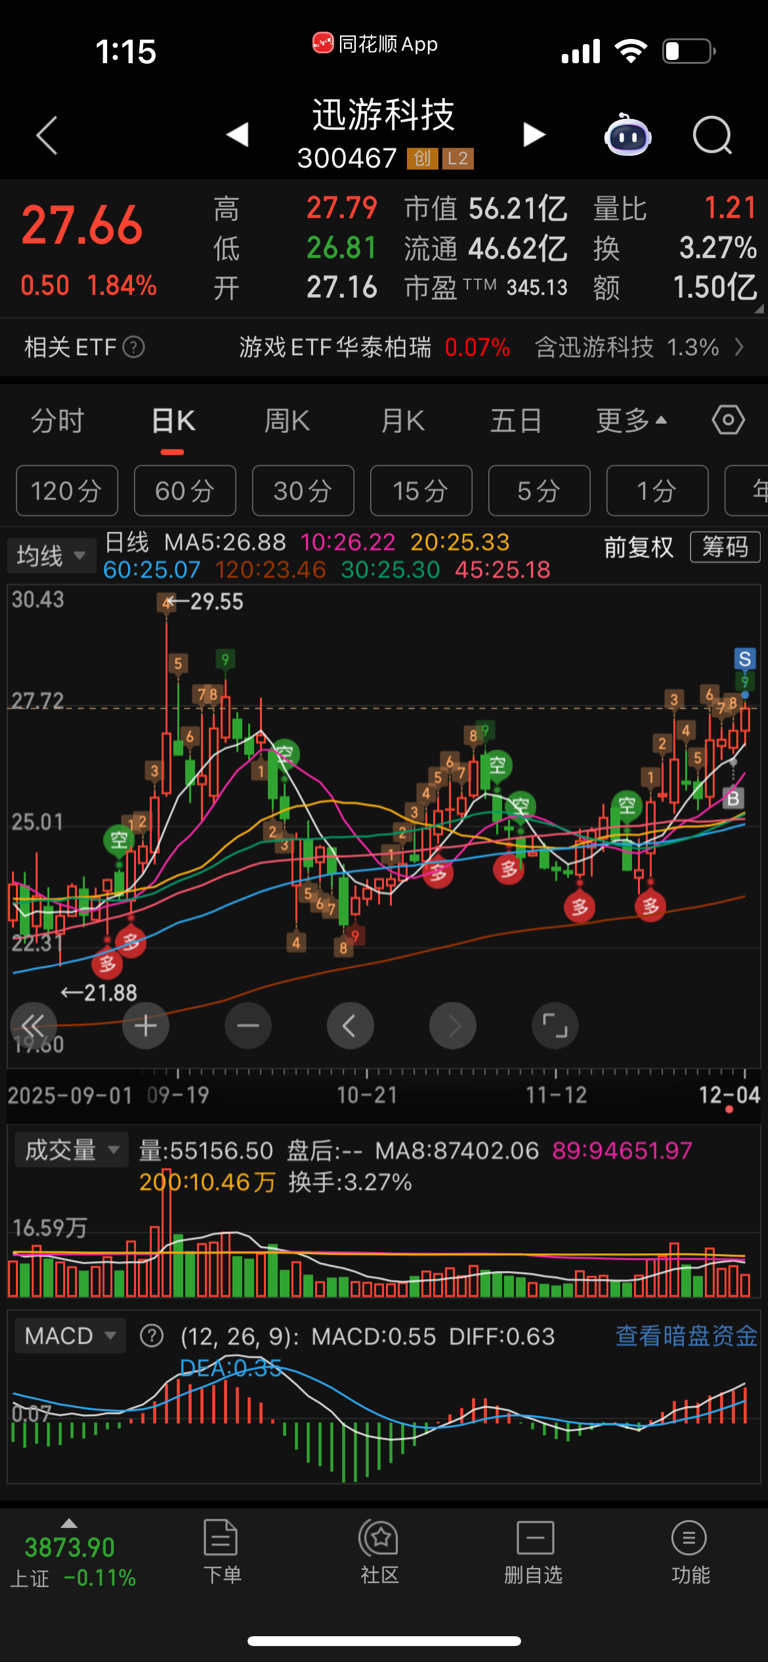Toggle 前复权 price adjustment option
768x1663 pixels.
639,547
